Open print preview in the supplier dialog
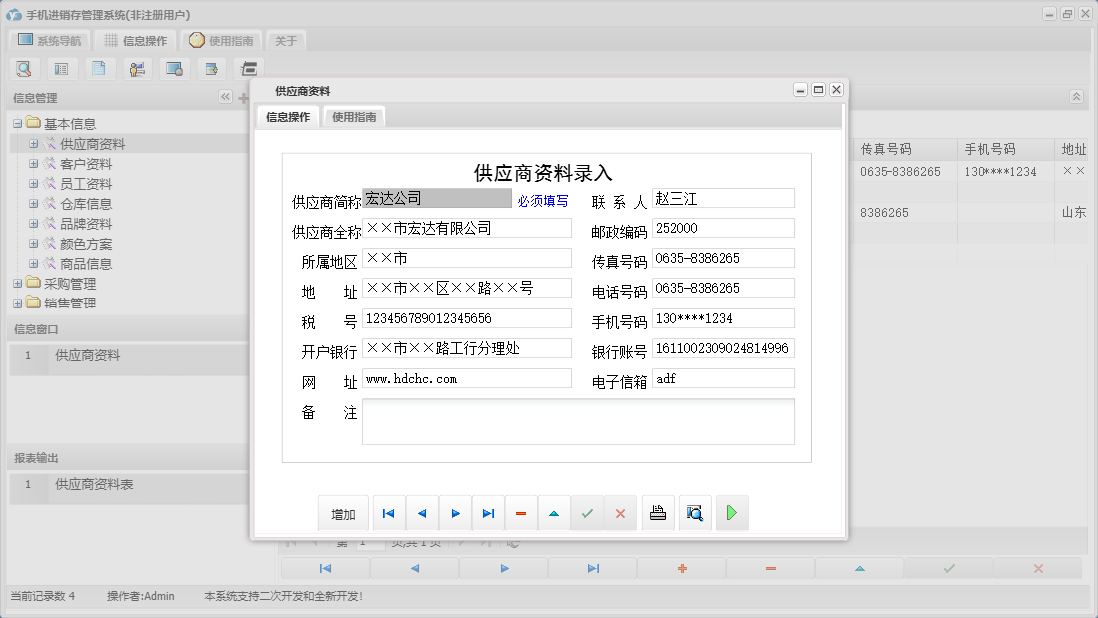 [695, 512]
